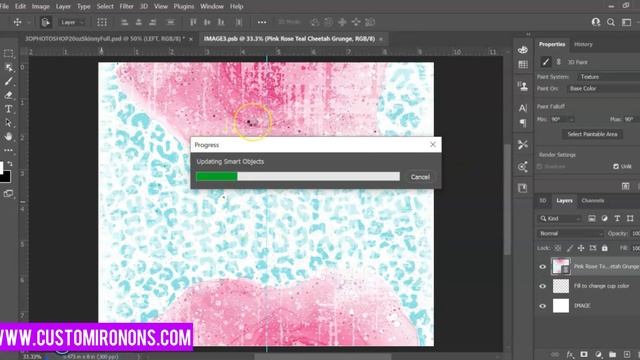This screenshot has width=640, height=360.
Task: Open the Character panel icon
Action: click(x=523, y=108)
